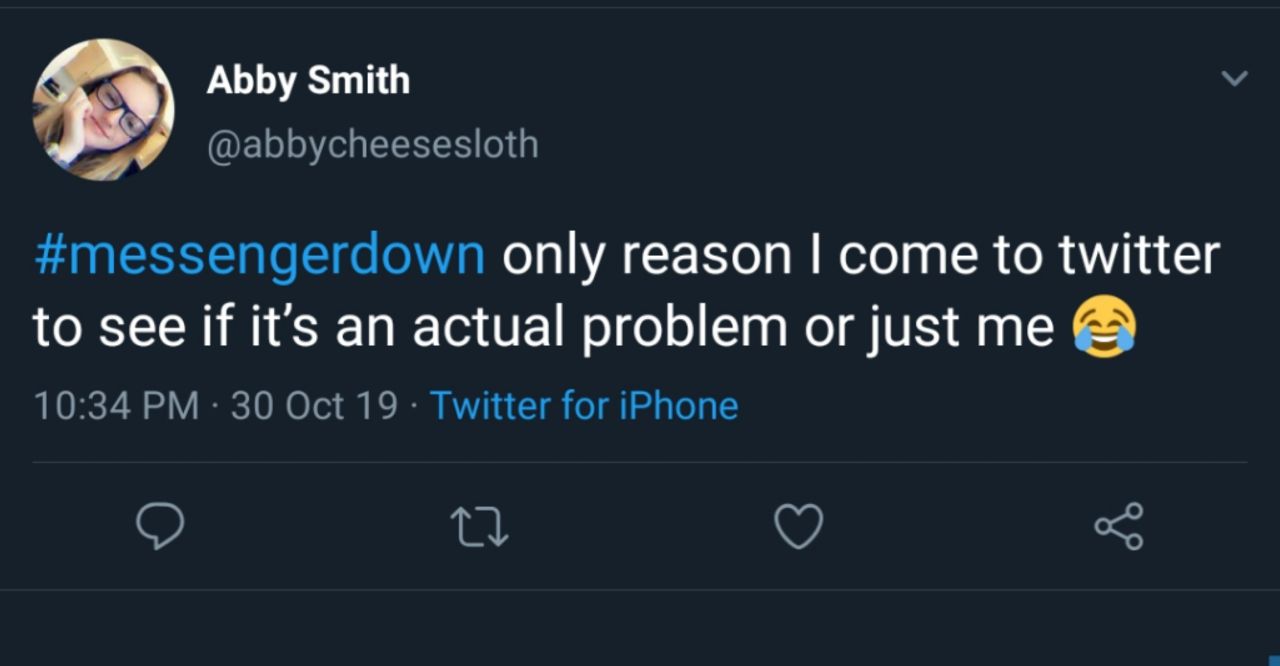Viewport: 1280px width, 666px height.
Task: Open the #messengerdown hashtag
Action: [x=259, y=257]
